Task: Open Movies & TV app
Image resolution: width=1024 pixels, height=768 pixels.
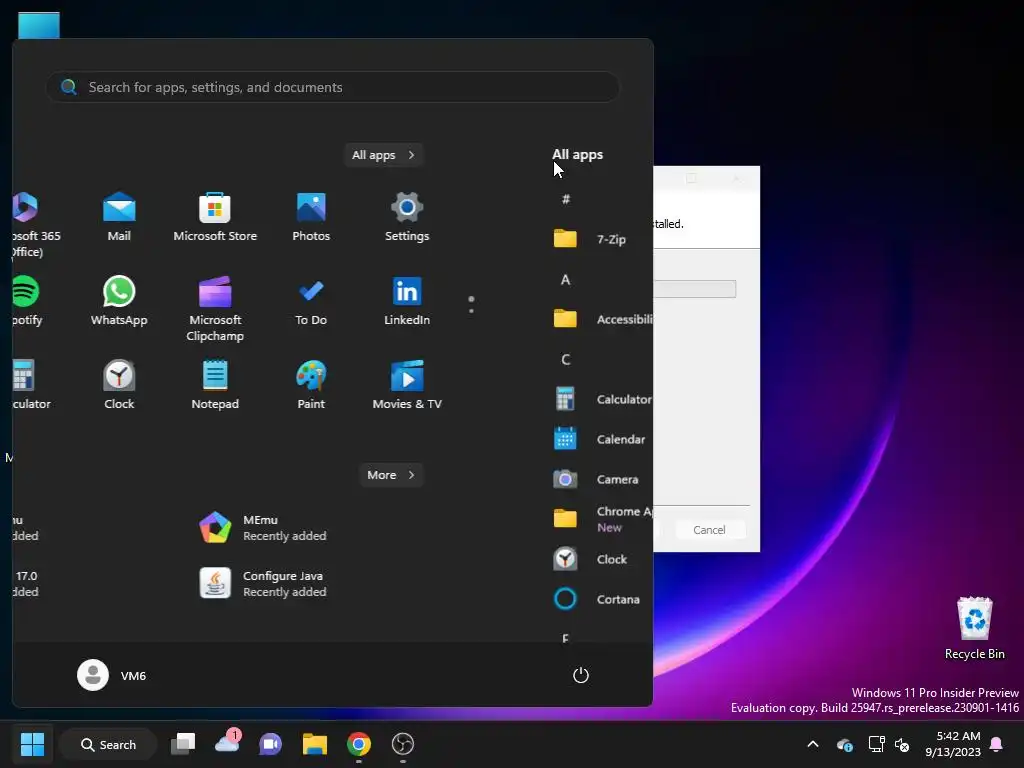Action: (x=407, y=385)
